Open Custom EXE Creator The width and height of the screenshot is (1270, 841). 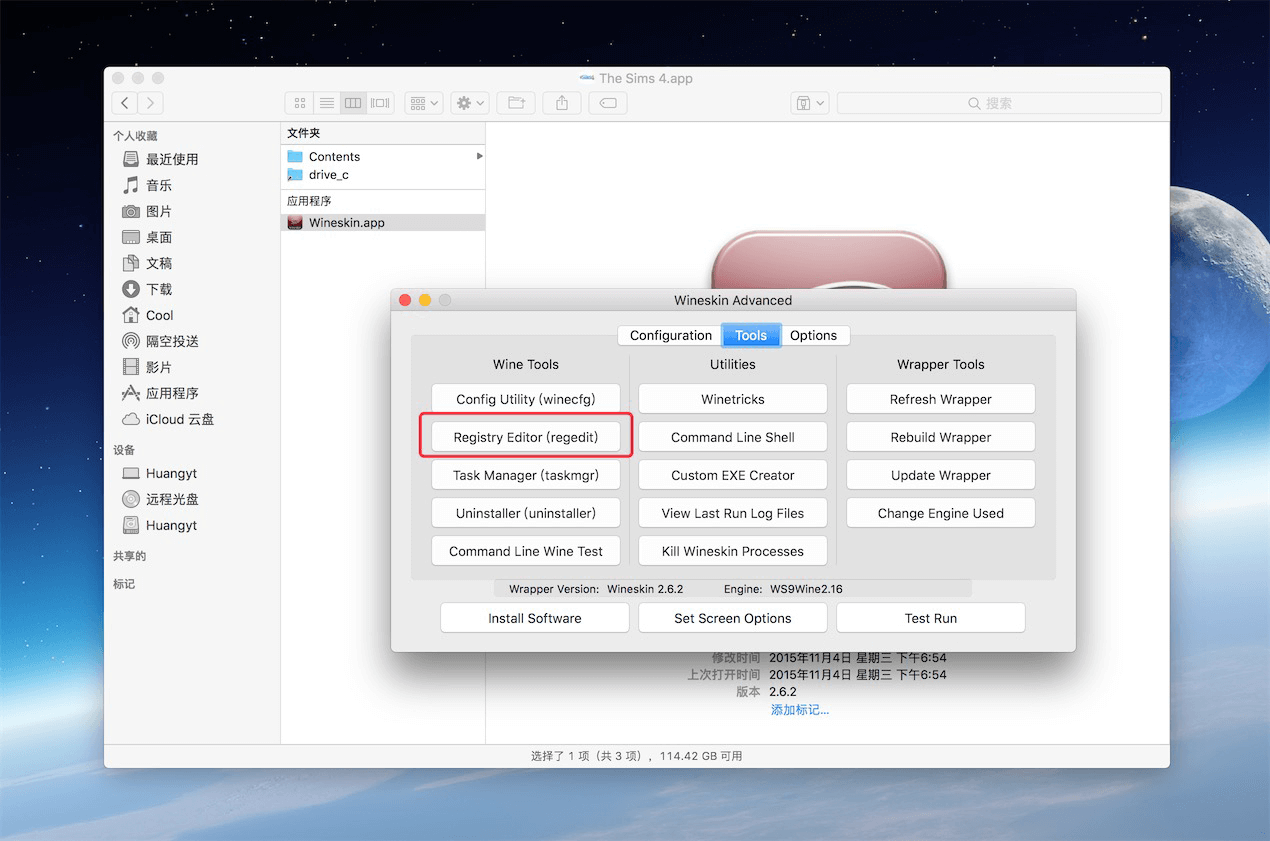coord(733,475)
